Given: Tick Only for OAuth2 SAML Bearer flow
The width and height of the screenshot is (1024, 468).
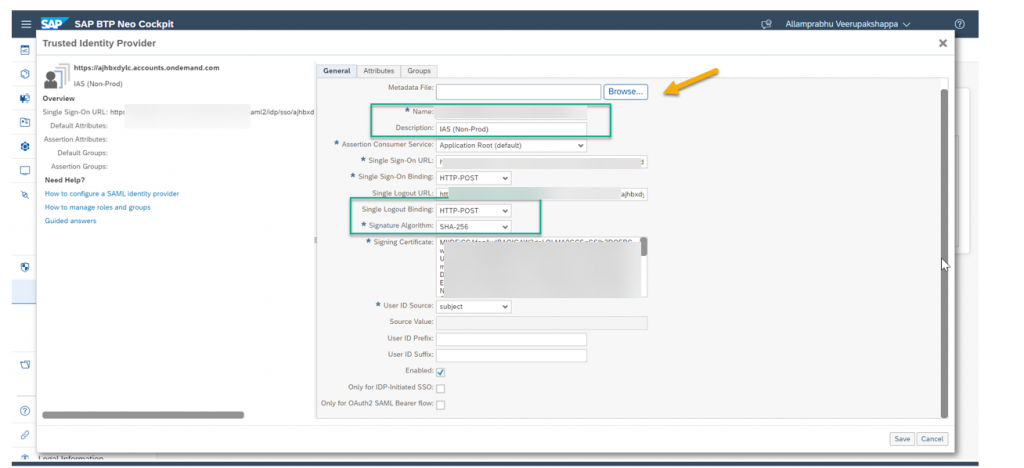Looking at the screenshot, I should pyautogui.click(x=440, y=405).
